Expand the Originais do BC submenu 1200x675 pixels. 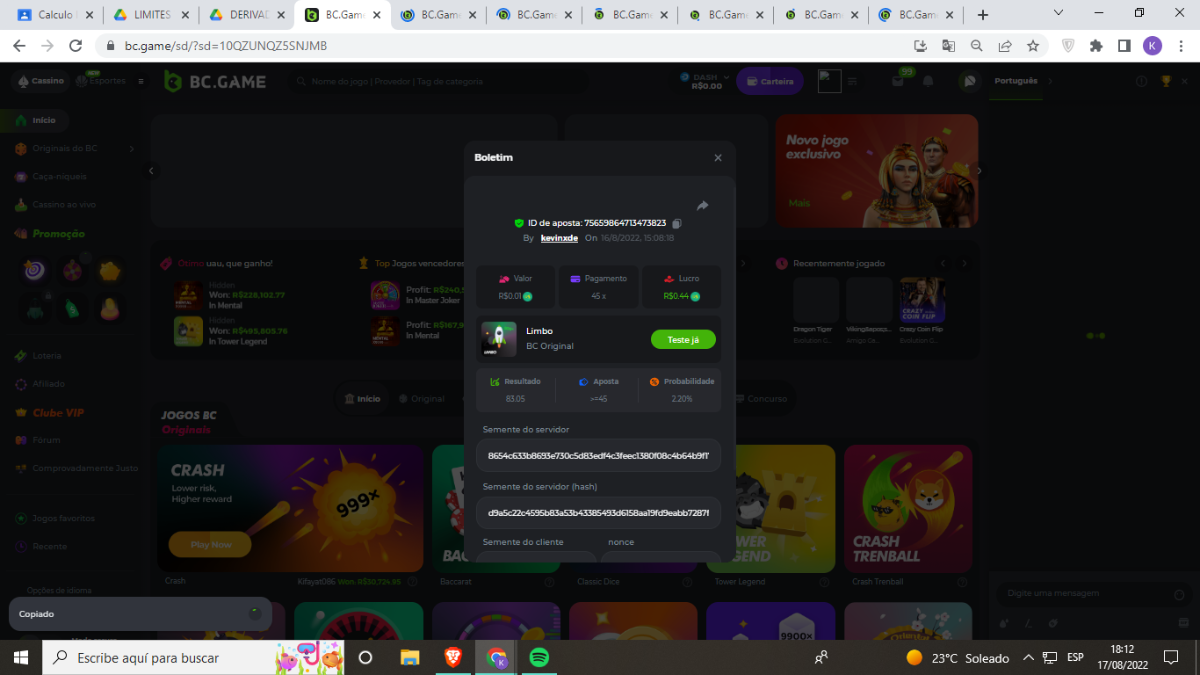131,148
